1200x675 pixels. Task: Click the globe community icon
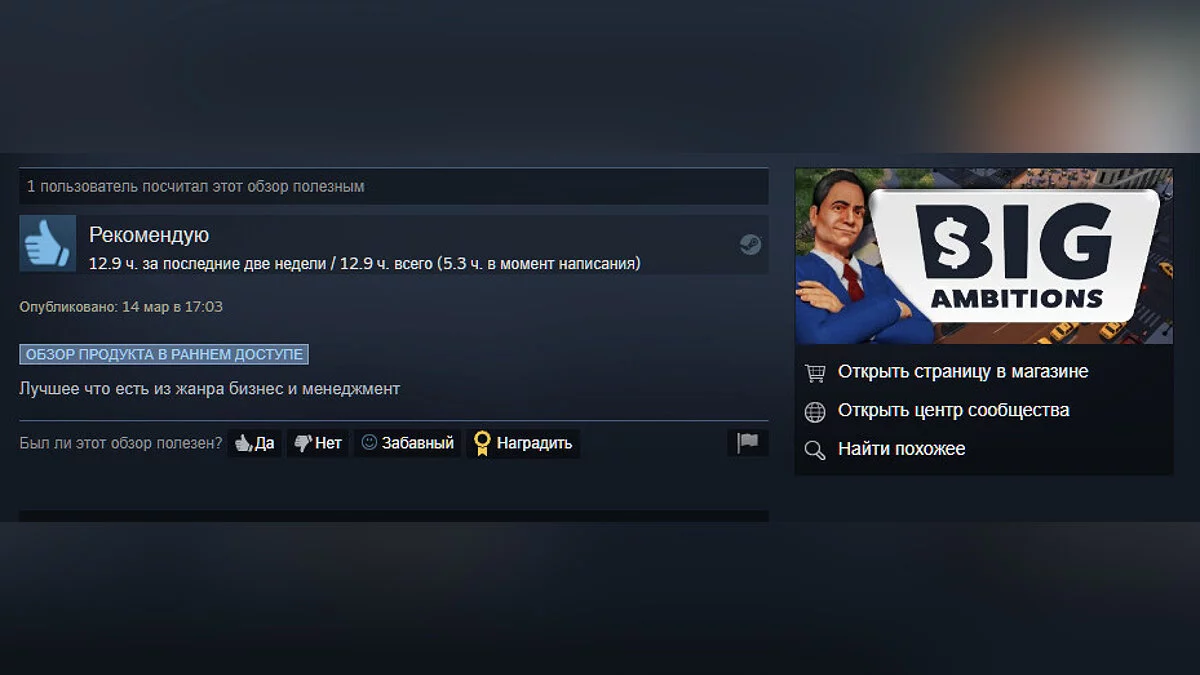816,411
